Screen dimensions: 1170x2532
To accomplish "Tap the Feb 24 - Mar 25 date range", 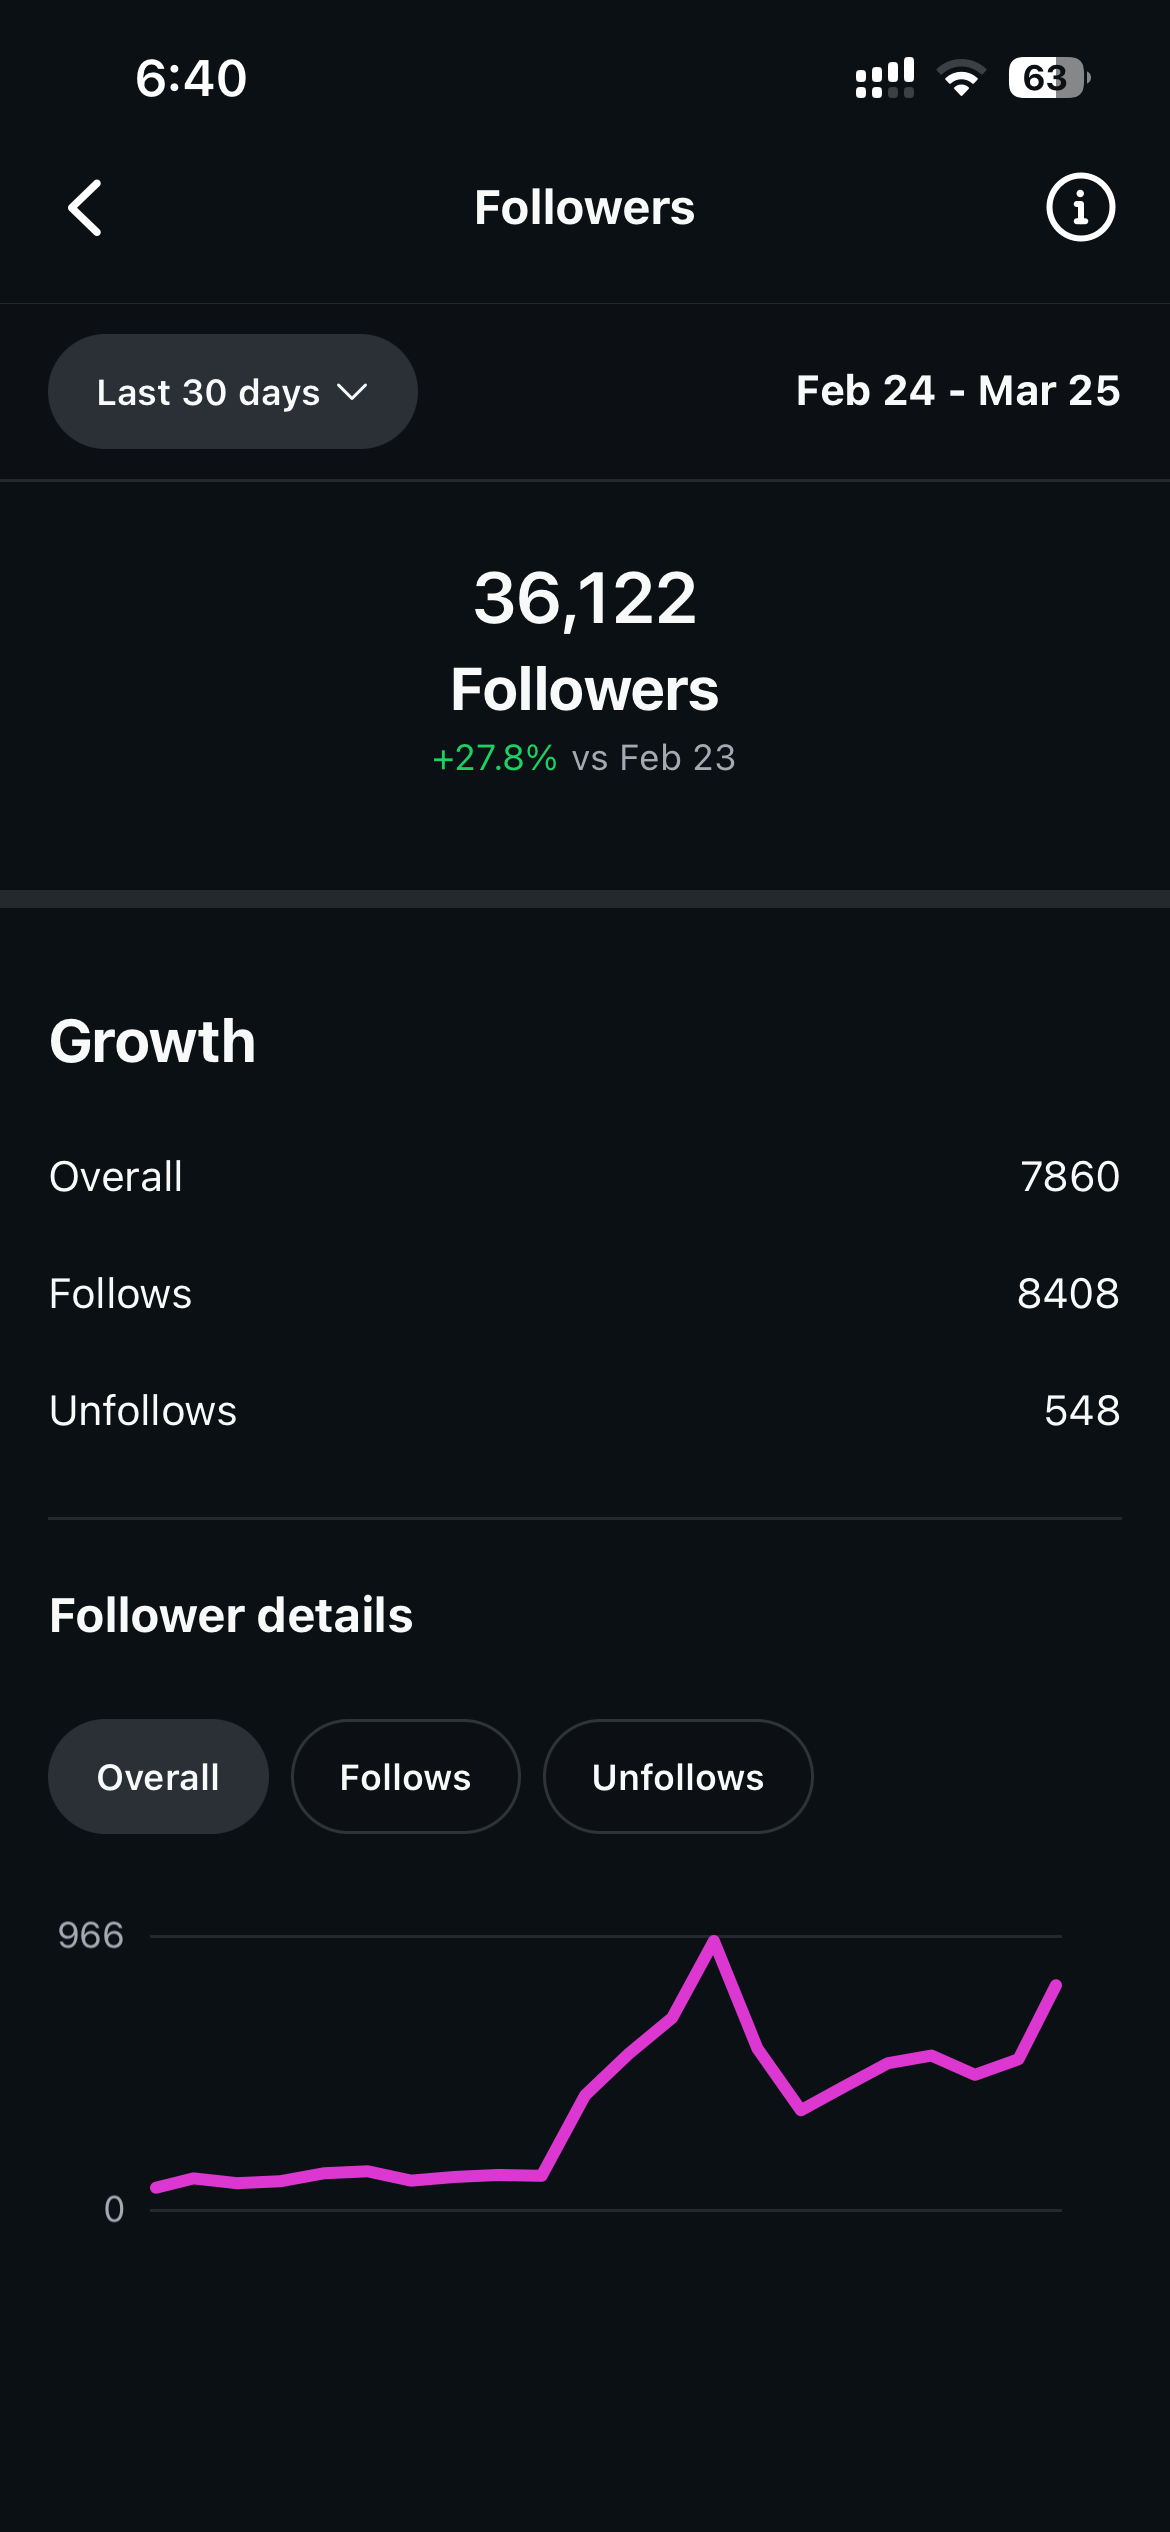I will tap(957, 391).
